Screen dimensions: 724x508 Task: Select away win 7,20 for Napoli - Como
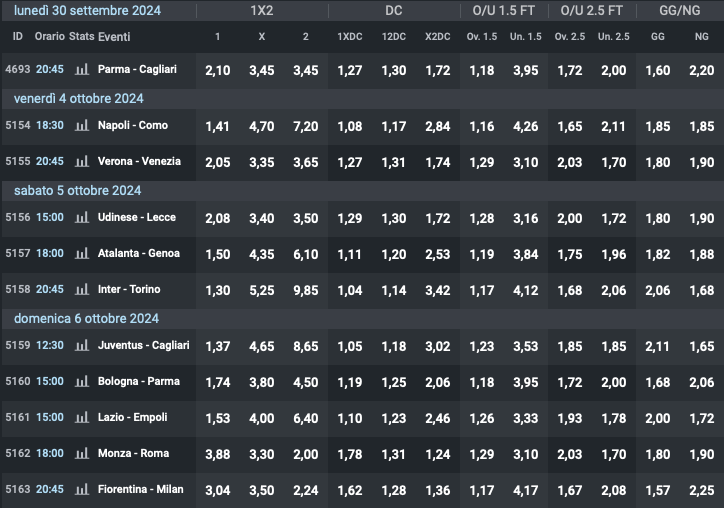point(306,127)
